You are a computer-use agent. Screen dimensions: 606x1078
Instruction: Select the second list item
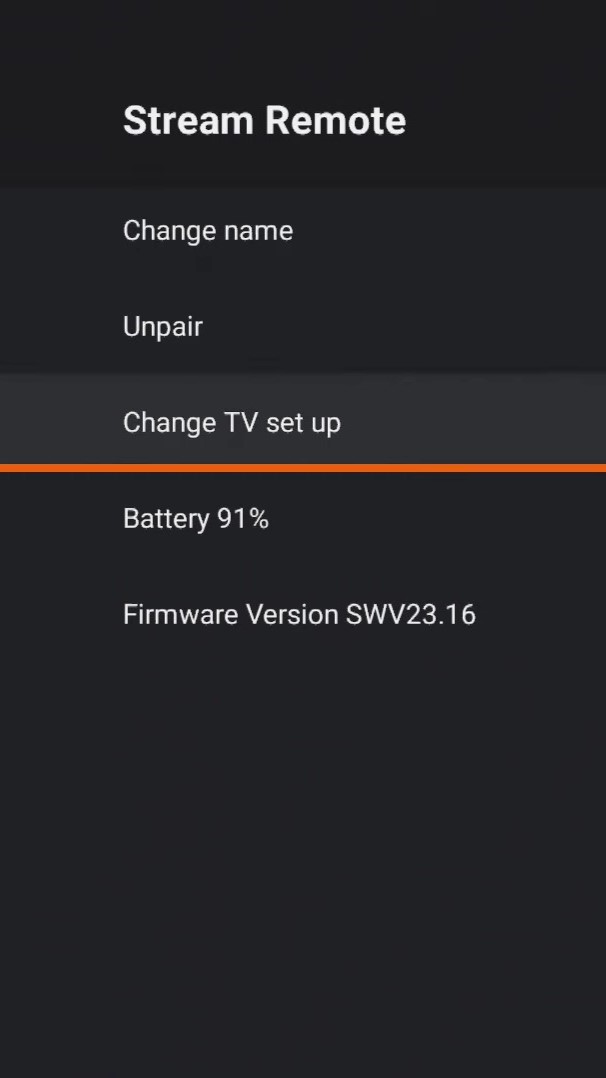point(163,326)
